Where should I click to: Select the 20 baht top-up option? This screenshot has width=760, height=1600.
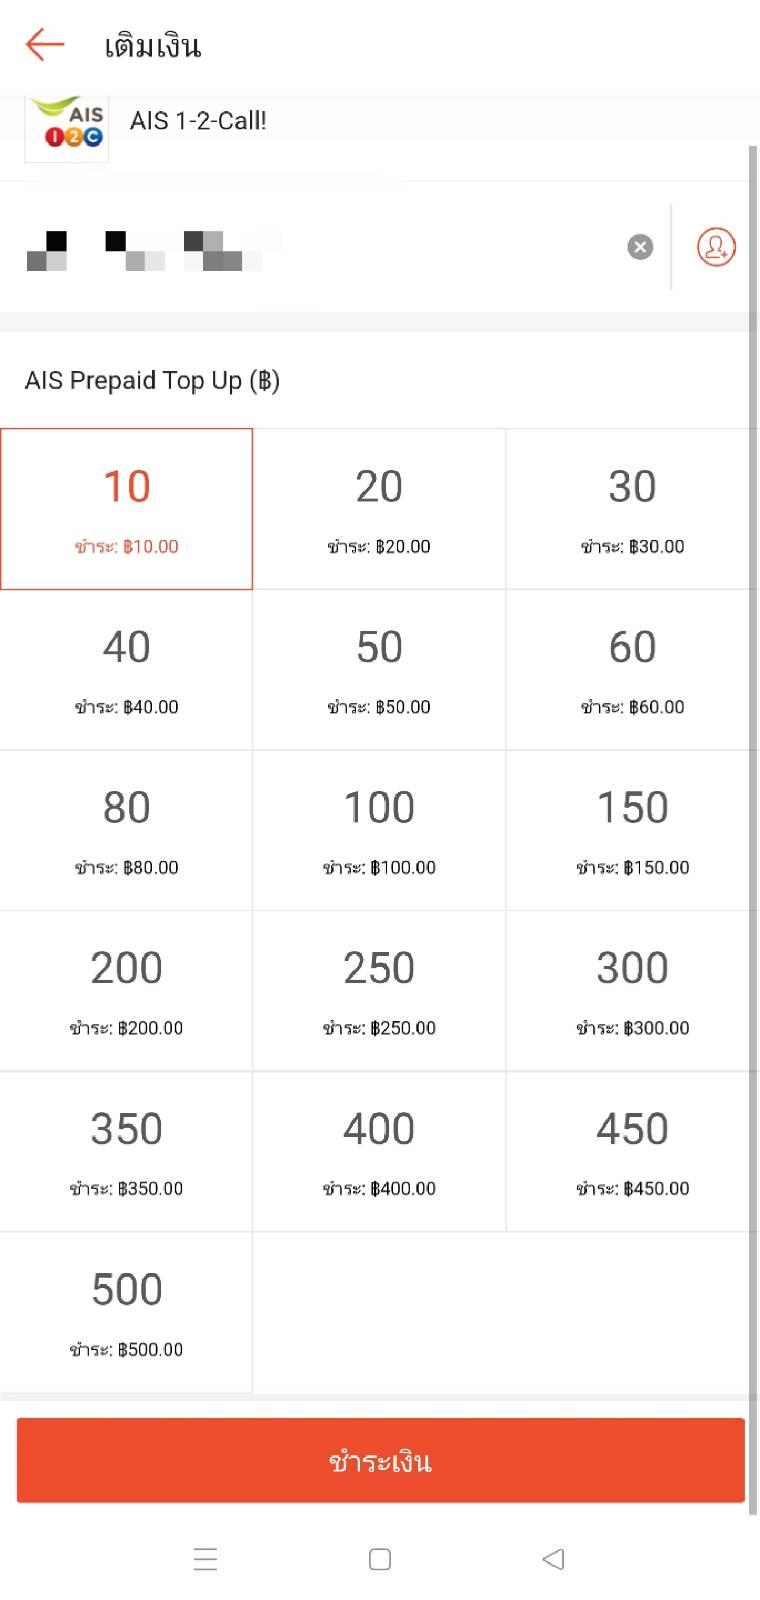[x=379, y=509]
